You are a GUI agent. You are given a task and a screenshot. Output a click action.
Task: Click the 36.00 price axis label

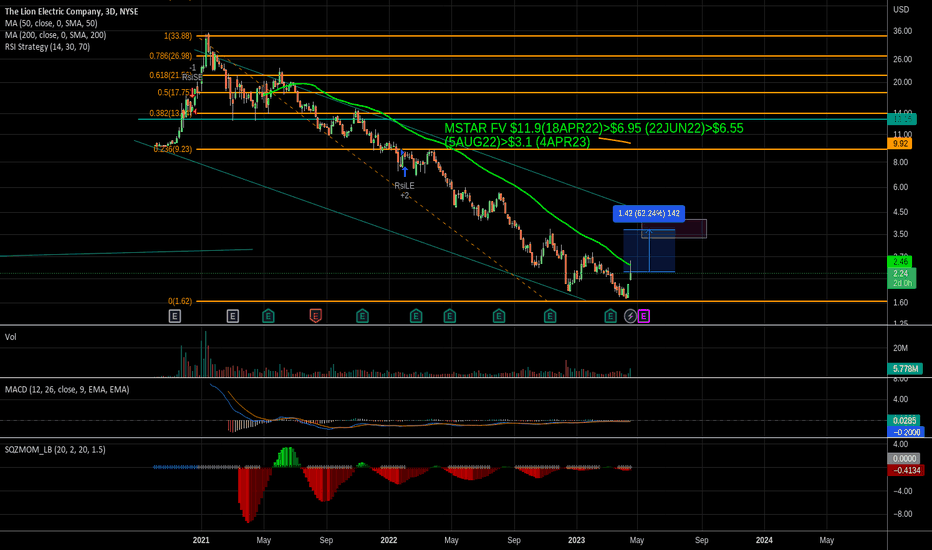(x=902, y=32)
